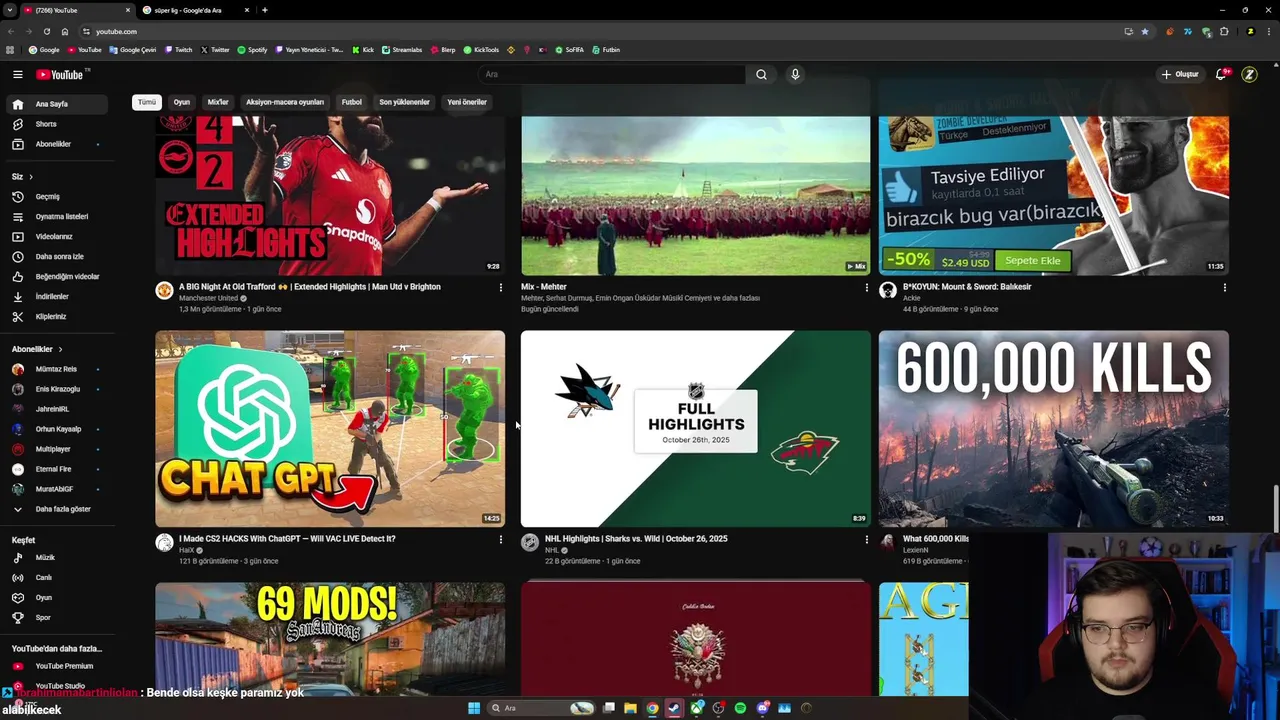The width and height of the screenshot is (1280, 720).
Task: Open options menu for Mount & Sword: Balıkesir video
Action: pyautogui.click(x=1225, y=287)
